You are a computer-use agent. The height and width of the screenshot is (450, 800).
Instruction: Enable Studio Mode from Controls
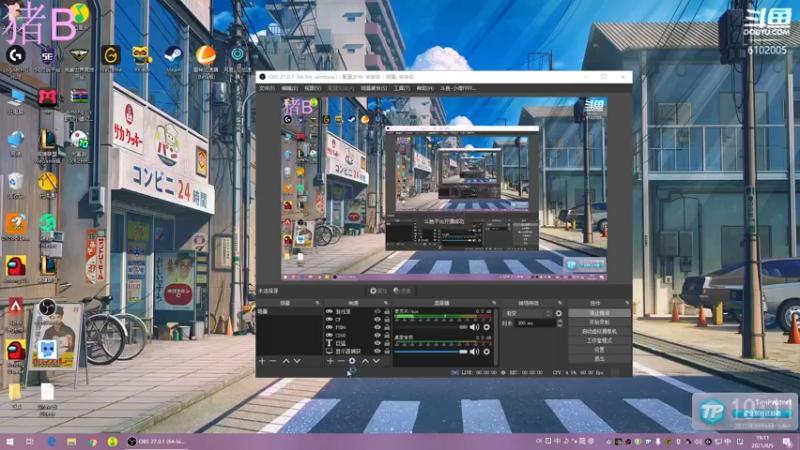pyautogui.click(x=599, y=341)
